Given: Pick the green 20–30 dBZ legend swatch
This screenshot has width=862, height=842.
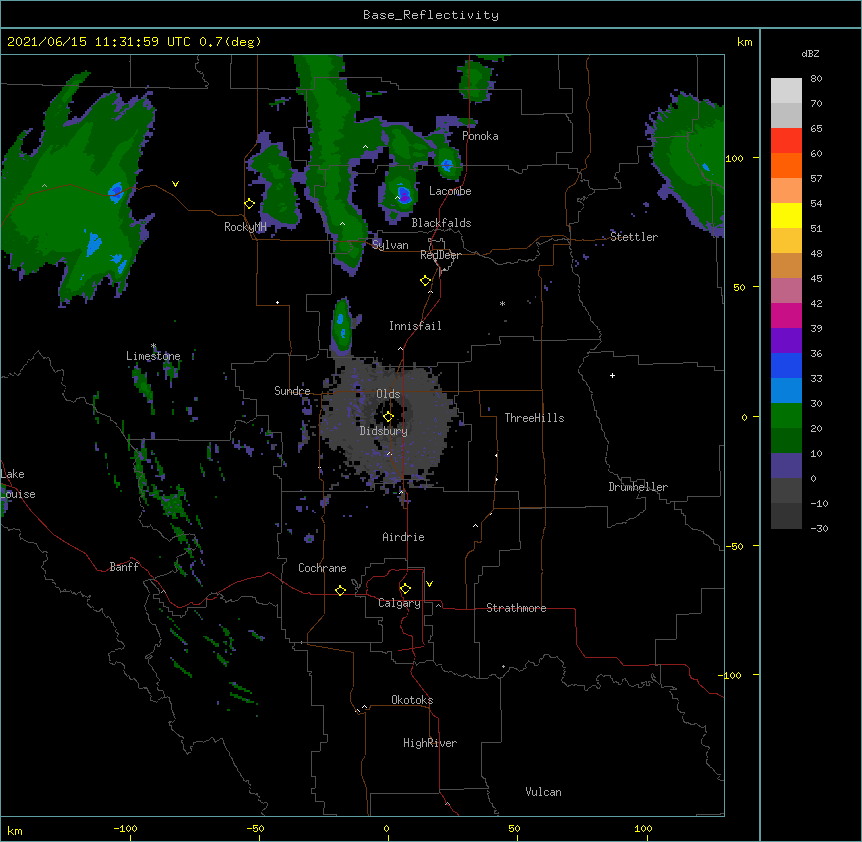Looking at the screenshot, I should [x=786, y=416].
